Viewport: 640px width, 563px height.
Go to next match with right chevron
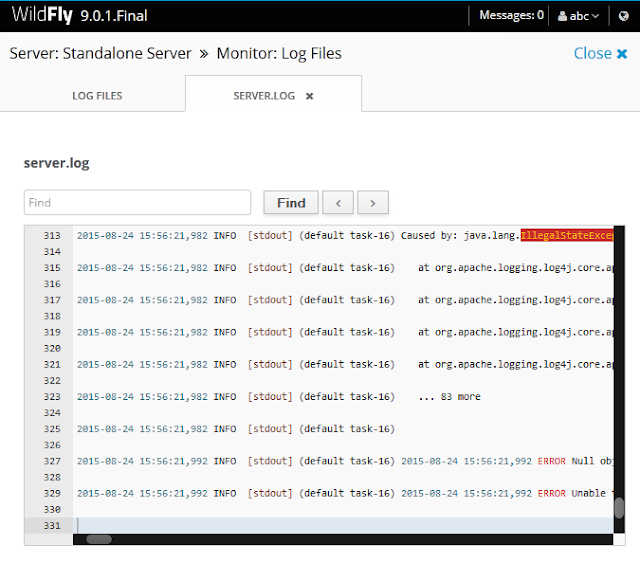[373, 203]
